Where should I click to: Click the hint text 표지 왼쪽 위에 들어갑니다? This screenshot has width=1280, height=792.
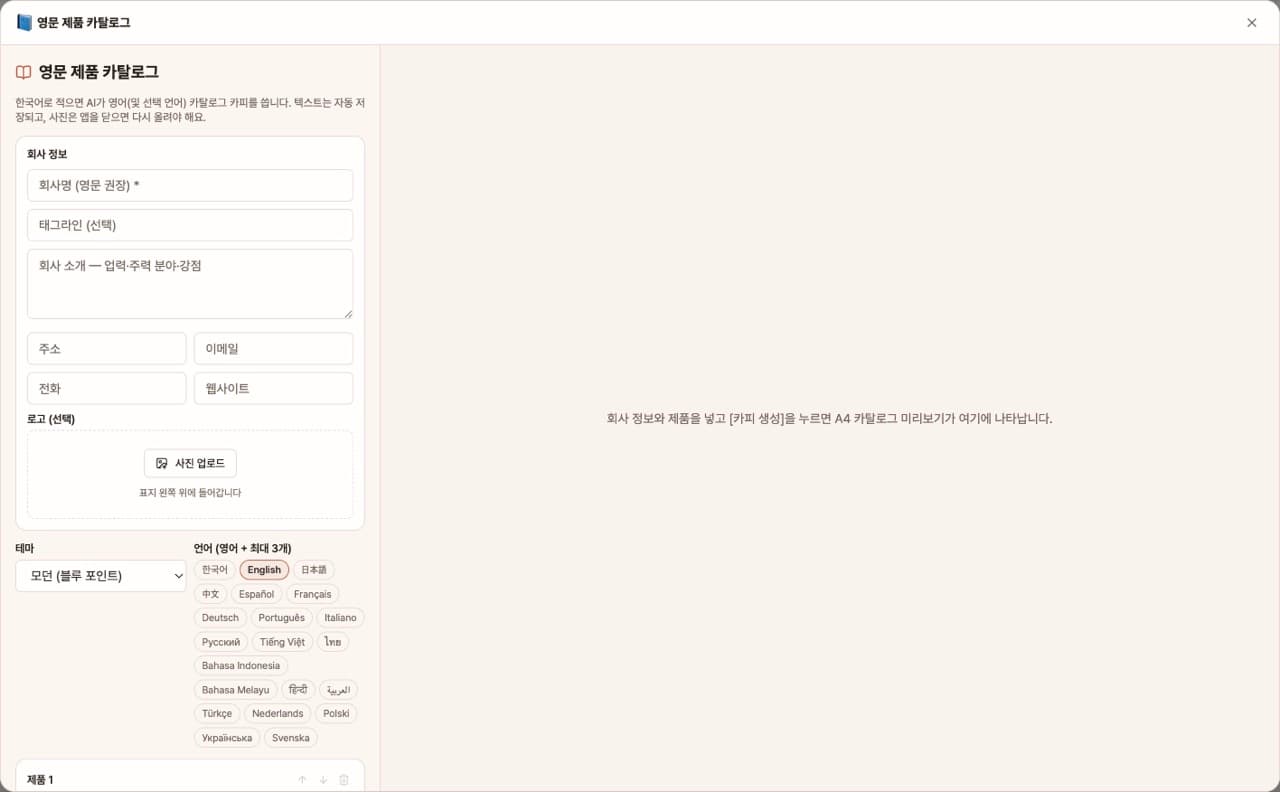click(190, 493)
